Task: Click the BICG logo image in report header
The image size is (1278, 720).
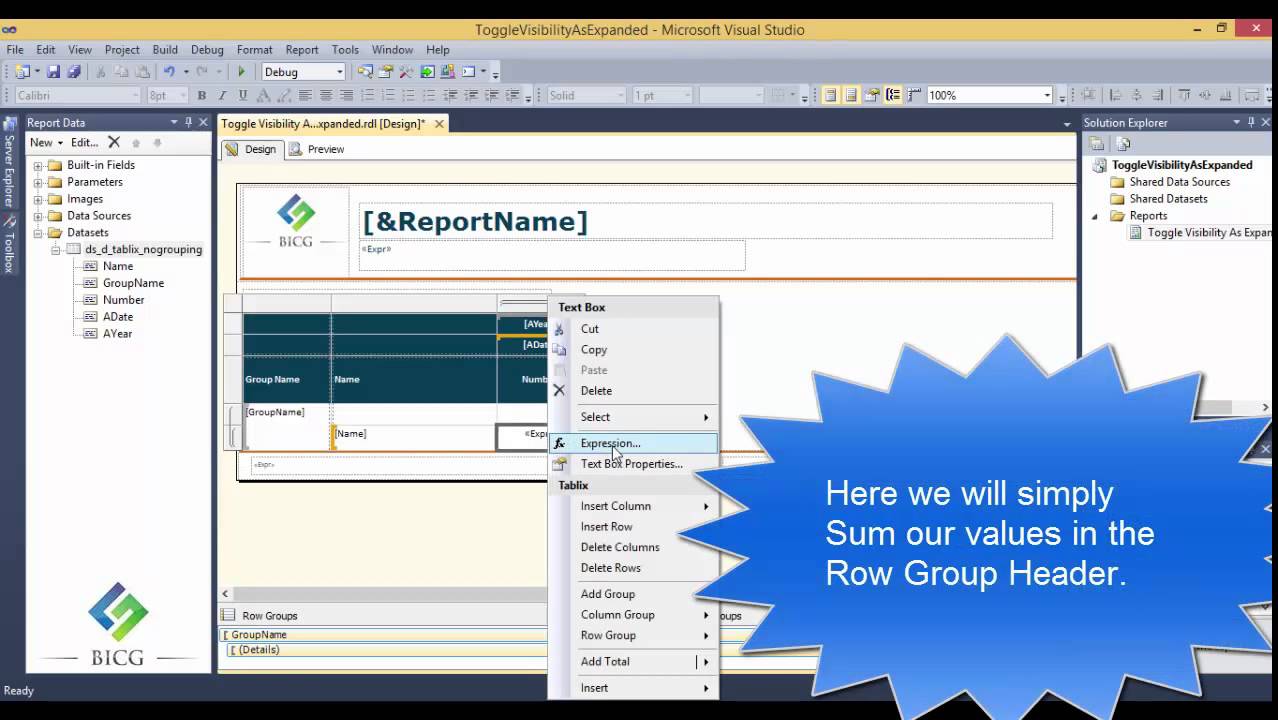Action: (296, 221)
